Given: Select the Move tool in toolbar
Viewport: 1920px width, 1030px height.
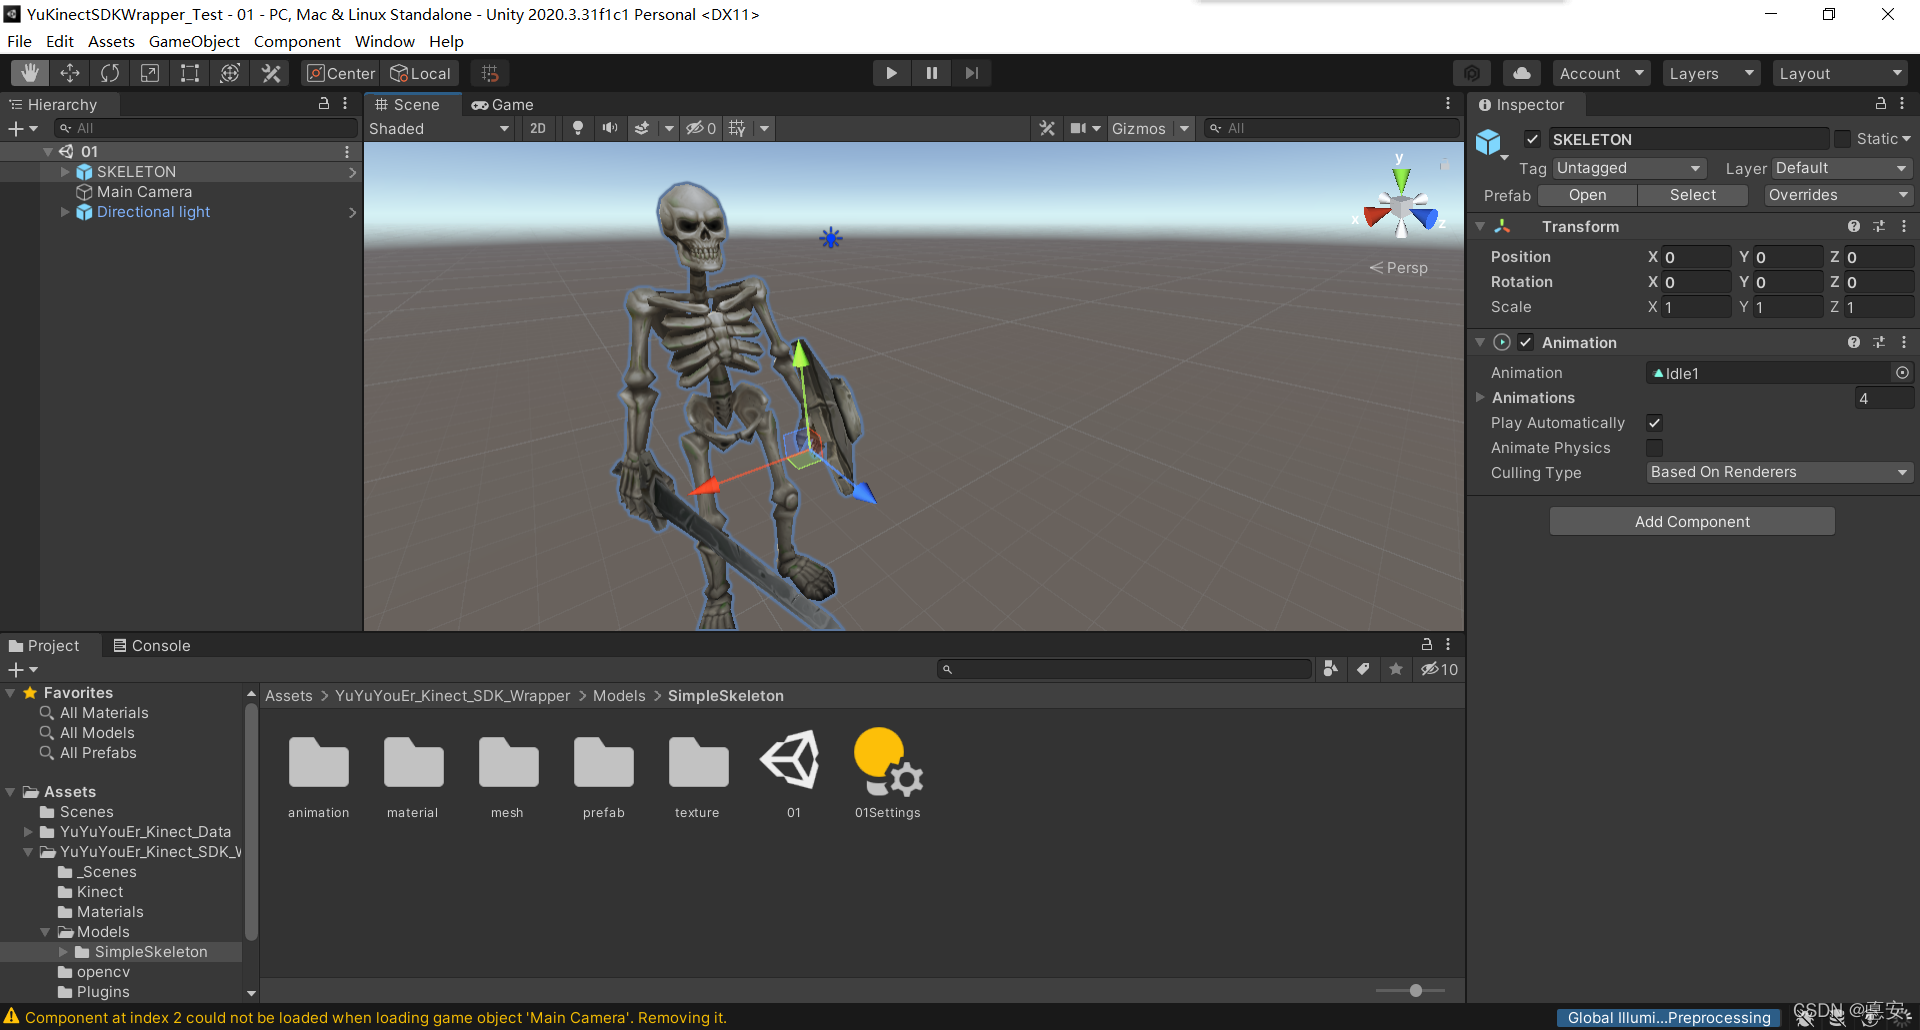Looking at the screenshot, I should click(x=70, y=73).
